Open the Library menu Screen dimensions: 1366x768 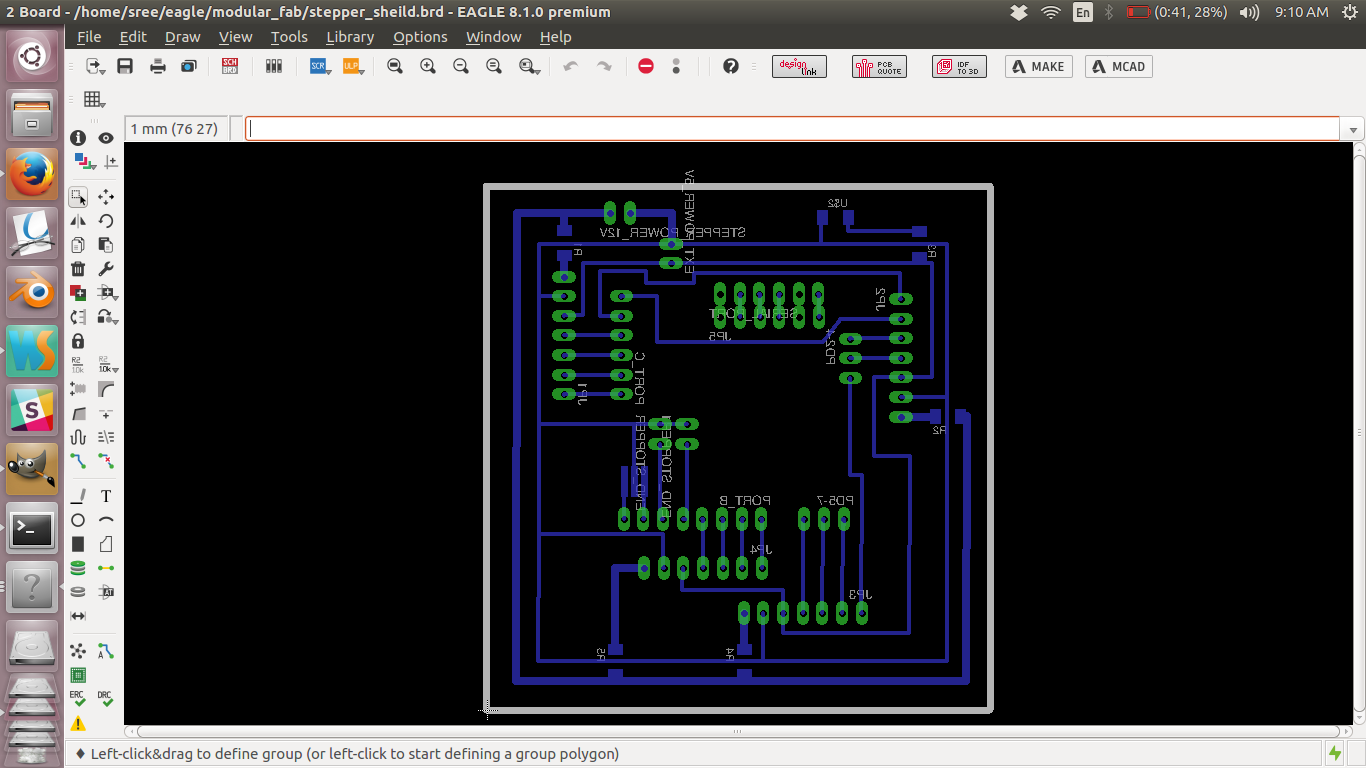[x=350, y=37]
